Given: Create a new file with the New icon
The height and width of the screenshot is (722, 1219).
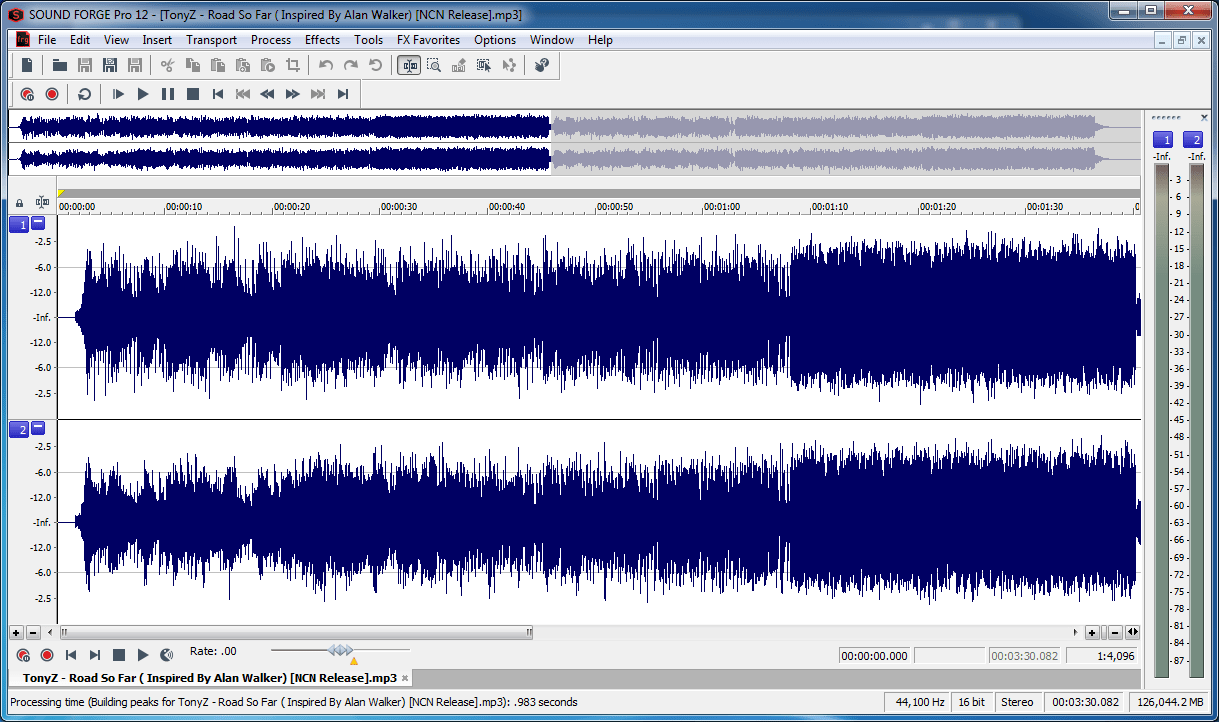Looking at the screenshot, I should [x=27, y=65].
